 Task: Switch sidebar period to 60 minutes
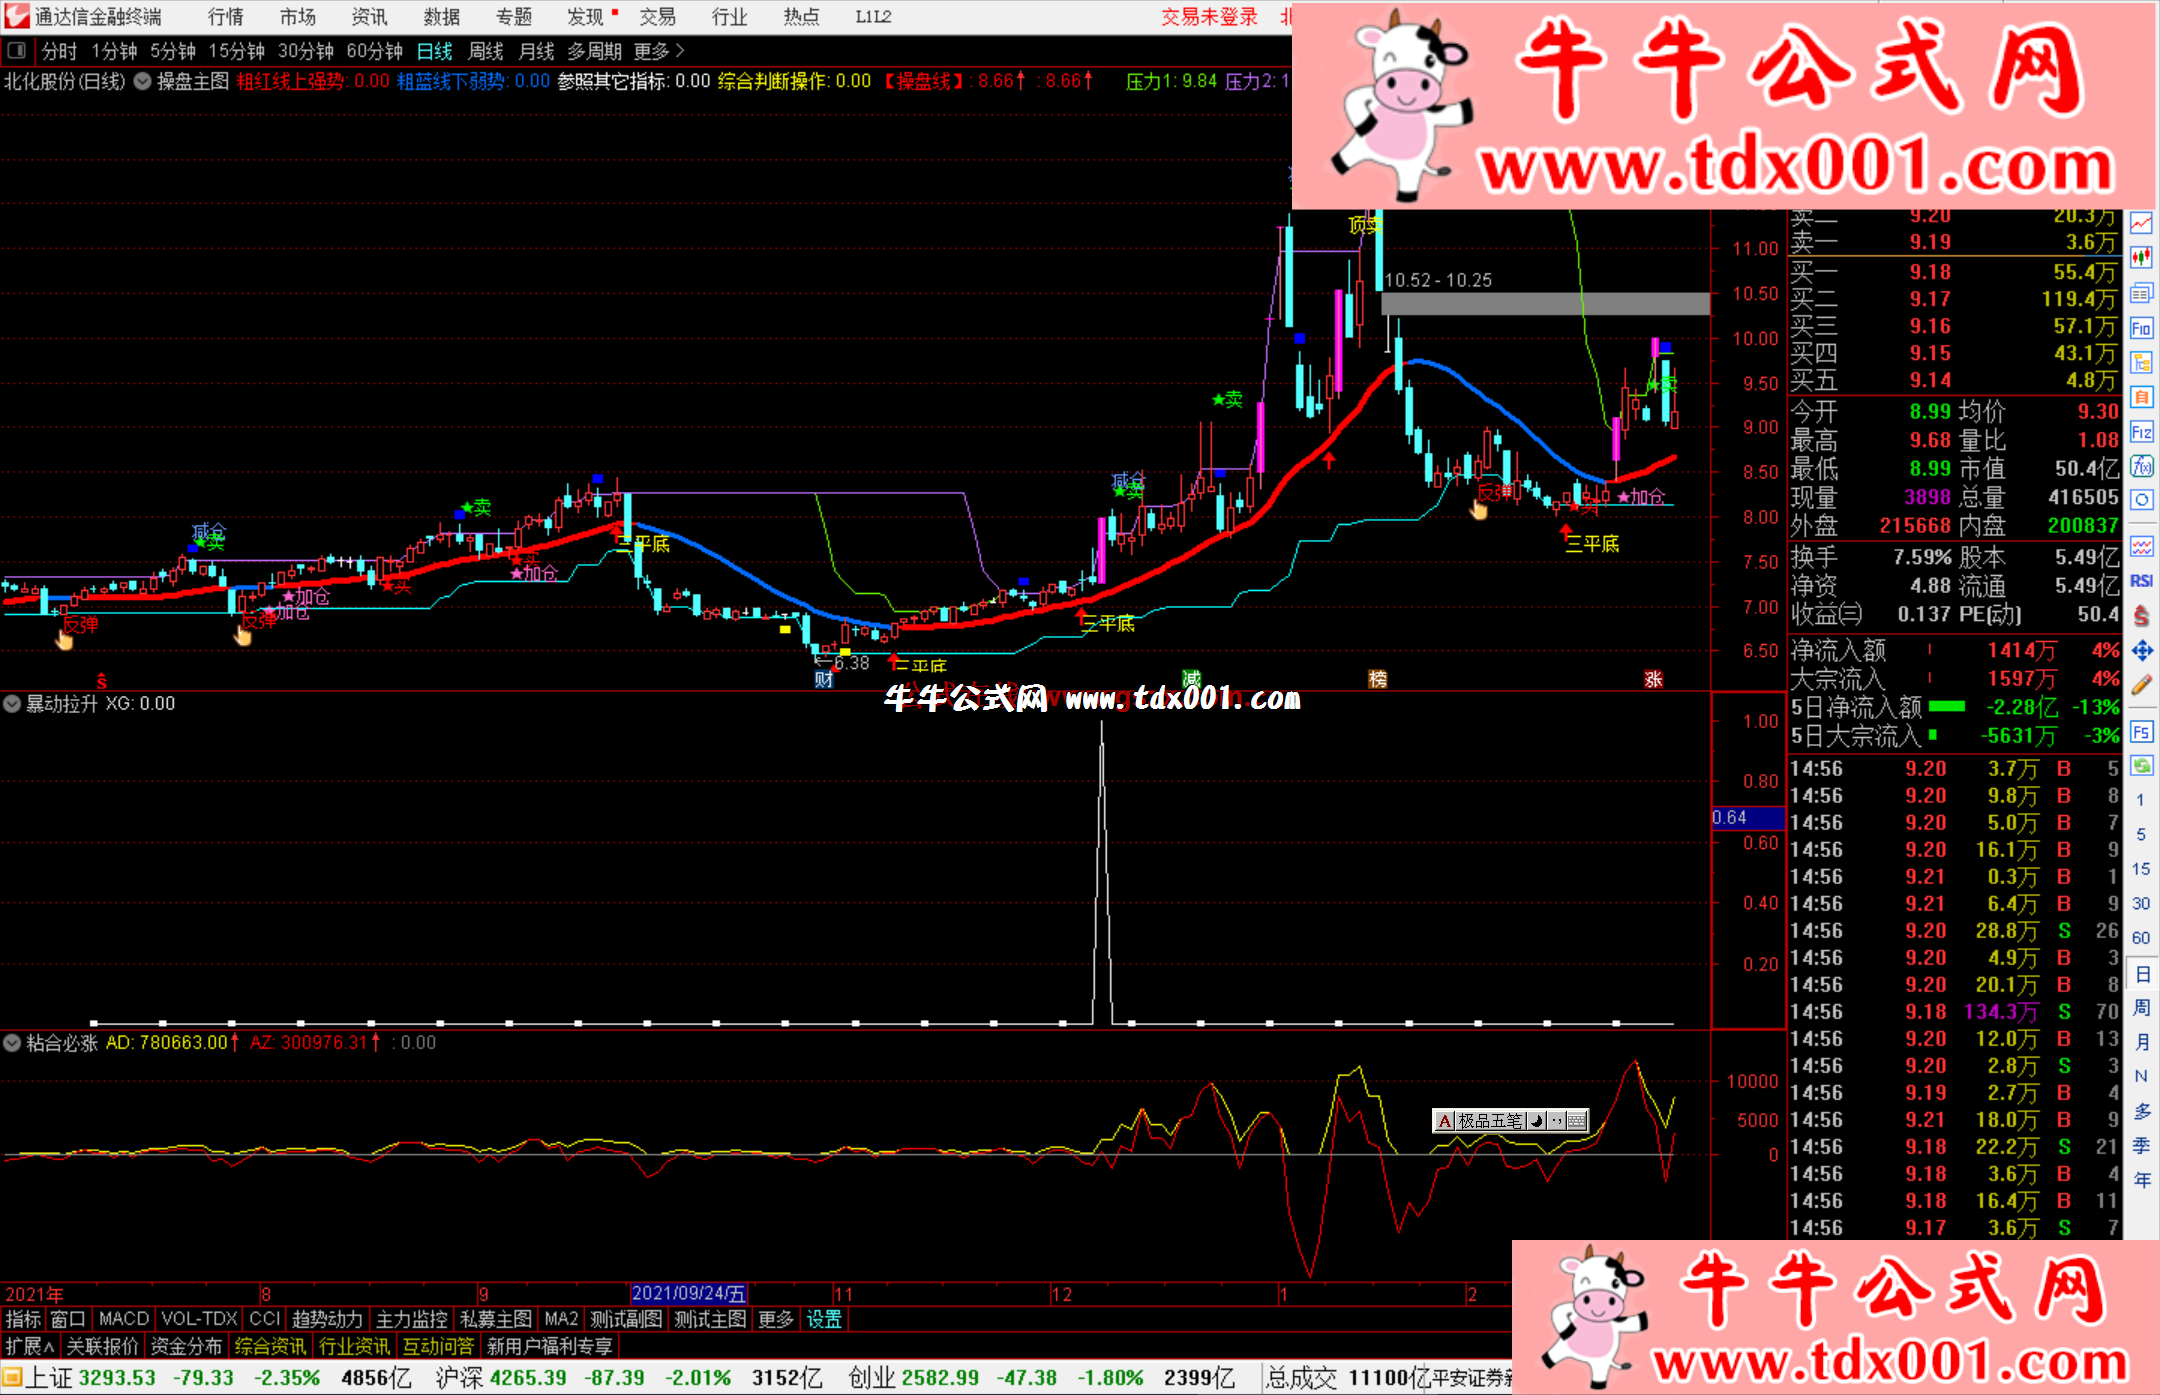tap(2140, 938)
